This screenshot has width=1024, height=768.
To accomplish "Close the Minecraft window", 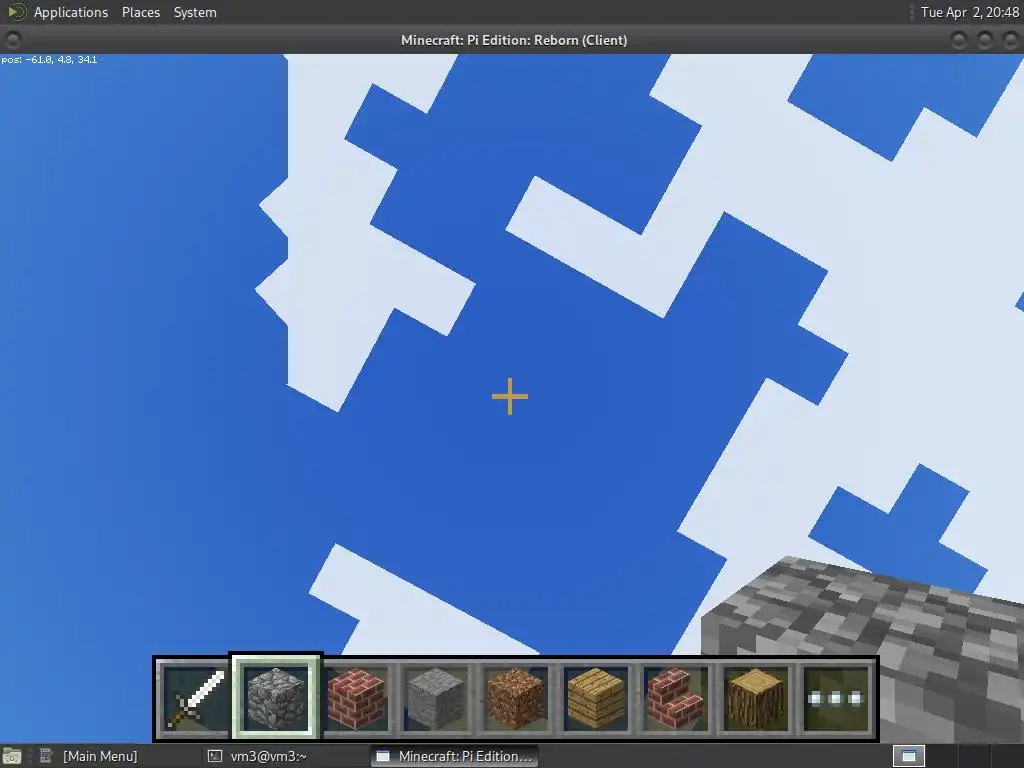I will pyautogui.click(x=1010, y=40).
